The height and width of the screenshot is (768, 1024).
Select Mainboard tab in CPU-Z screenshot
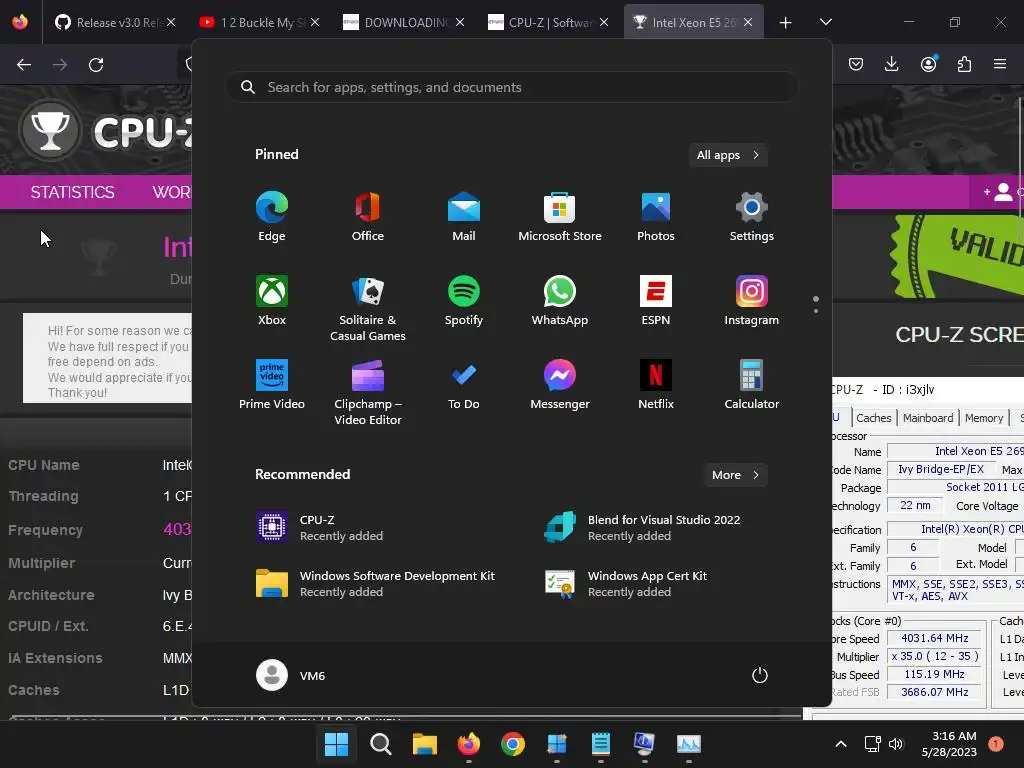coord(928,418)
